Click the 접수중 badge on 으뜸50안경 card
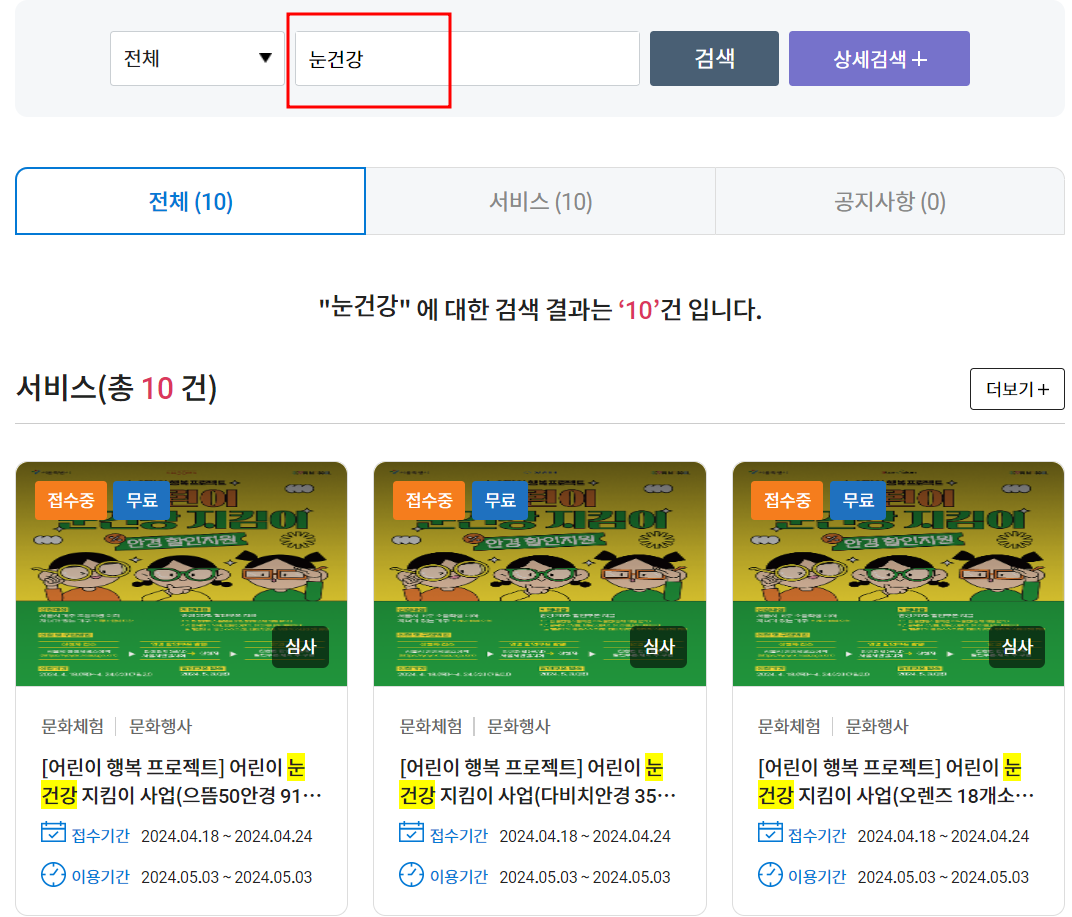 point(71,500)
